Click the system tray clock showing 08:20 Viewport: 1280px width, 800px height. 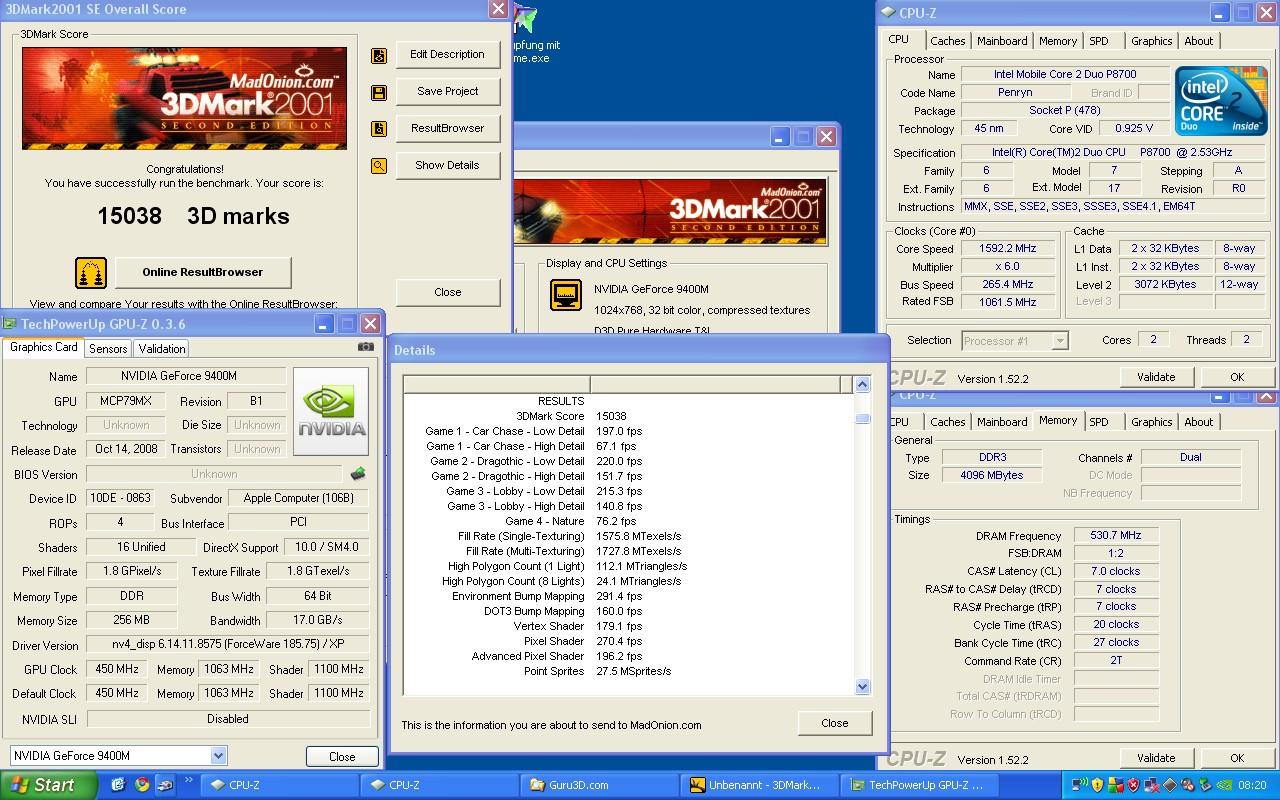(x=1252, y=786)
